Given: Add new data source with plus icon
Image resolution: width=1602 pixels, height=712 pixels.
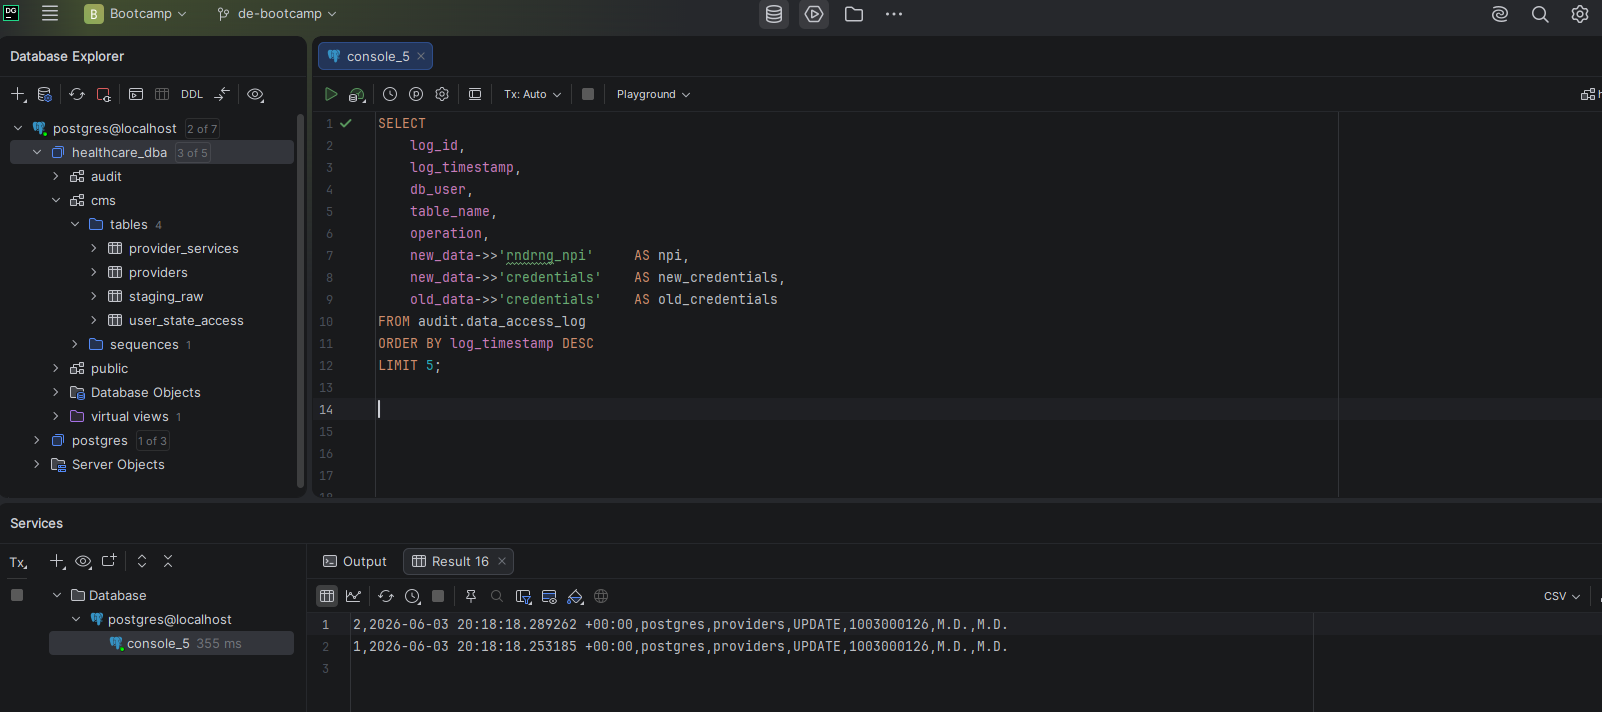Looking at the screenshot, I should click(18, 94).
